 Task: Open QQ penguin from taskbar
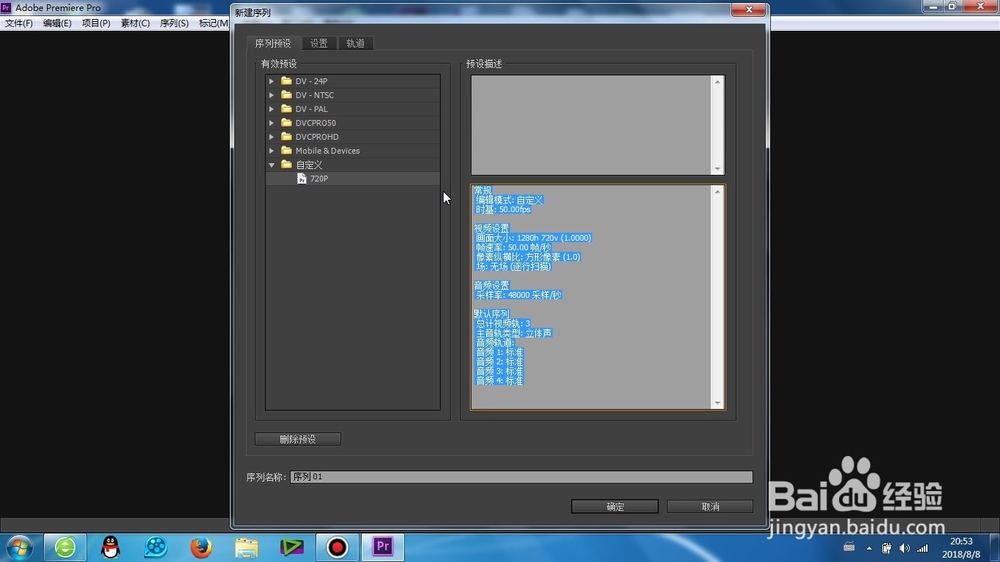[x=110, y=547]
